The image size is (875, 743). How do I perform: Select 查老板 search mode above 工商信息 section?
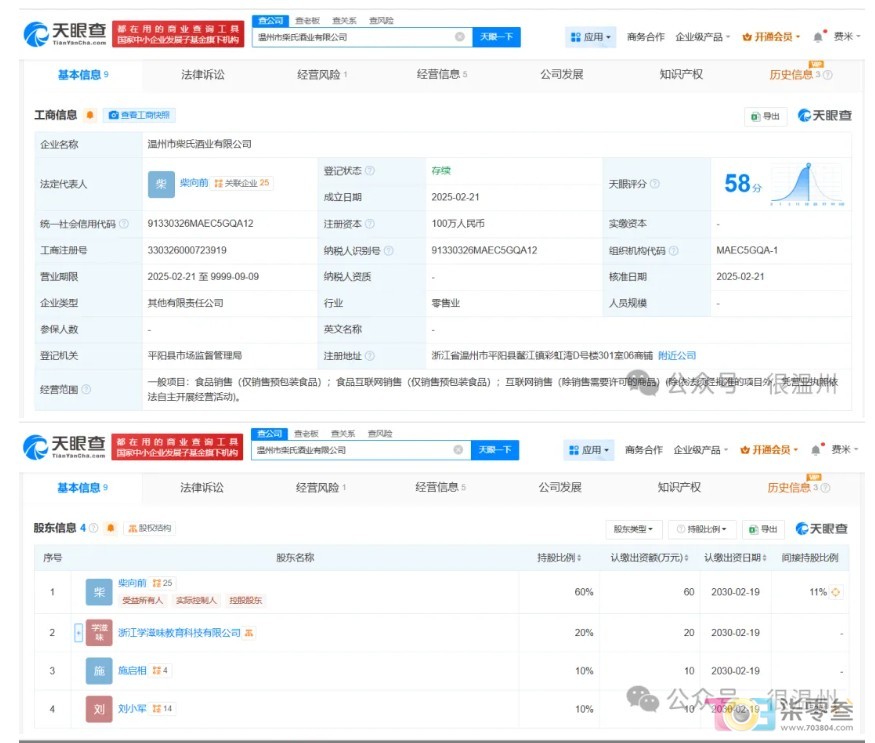tap(307, 21)
